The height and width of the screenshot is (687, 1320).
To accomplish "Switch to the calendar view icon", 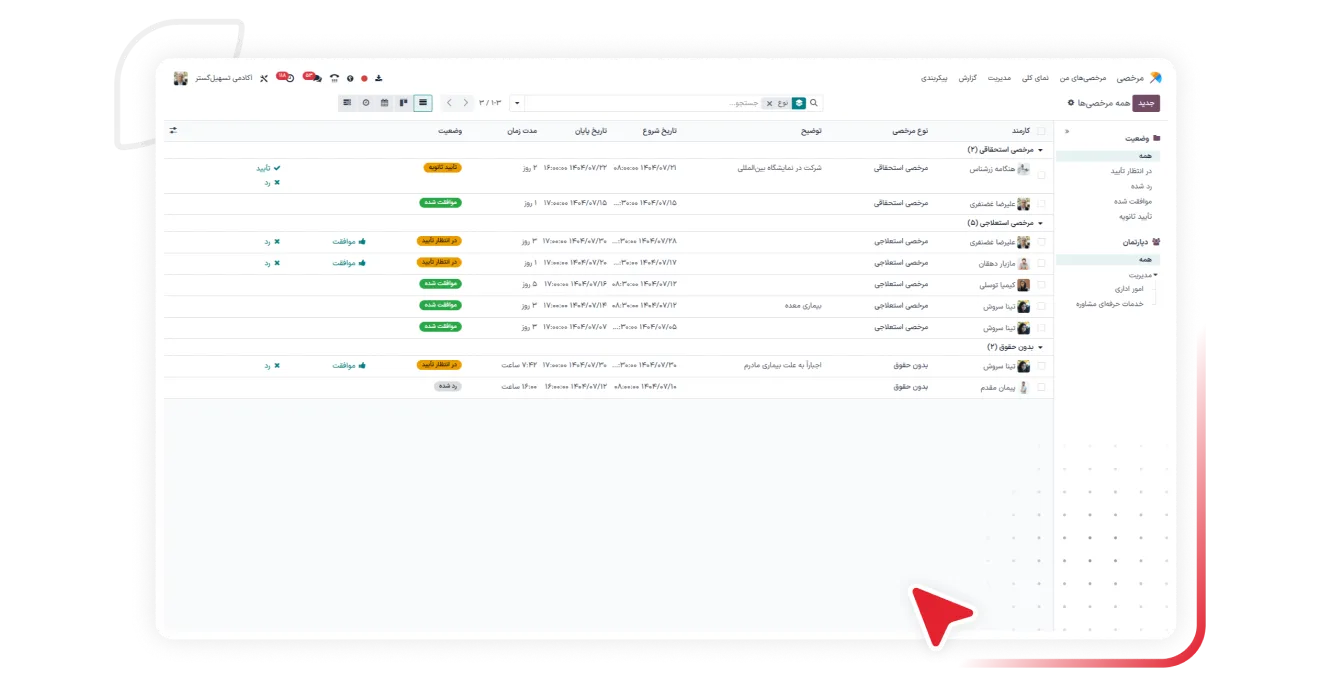I will 384,103.
